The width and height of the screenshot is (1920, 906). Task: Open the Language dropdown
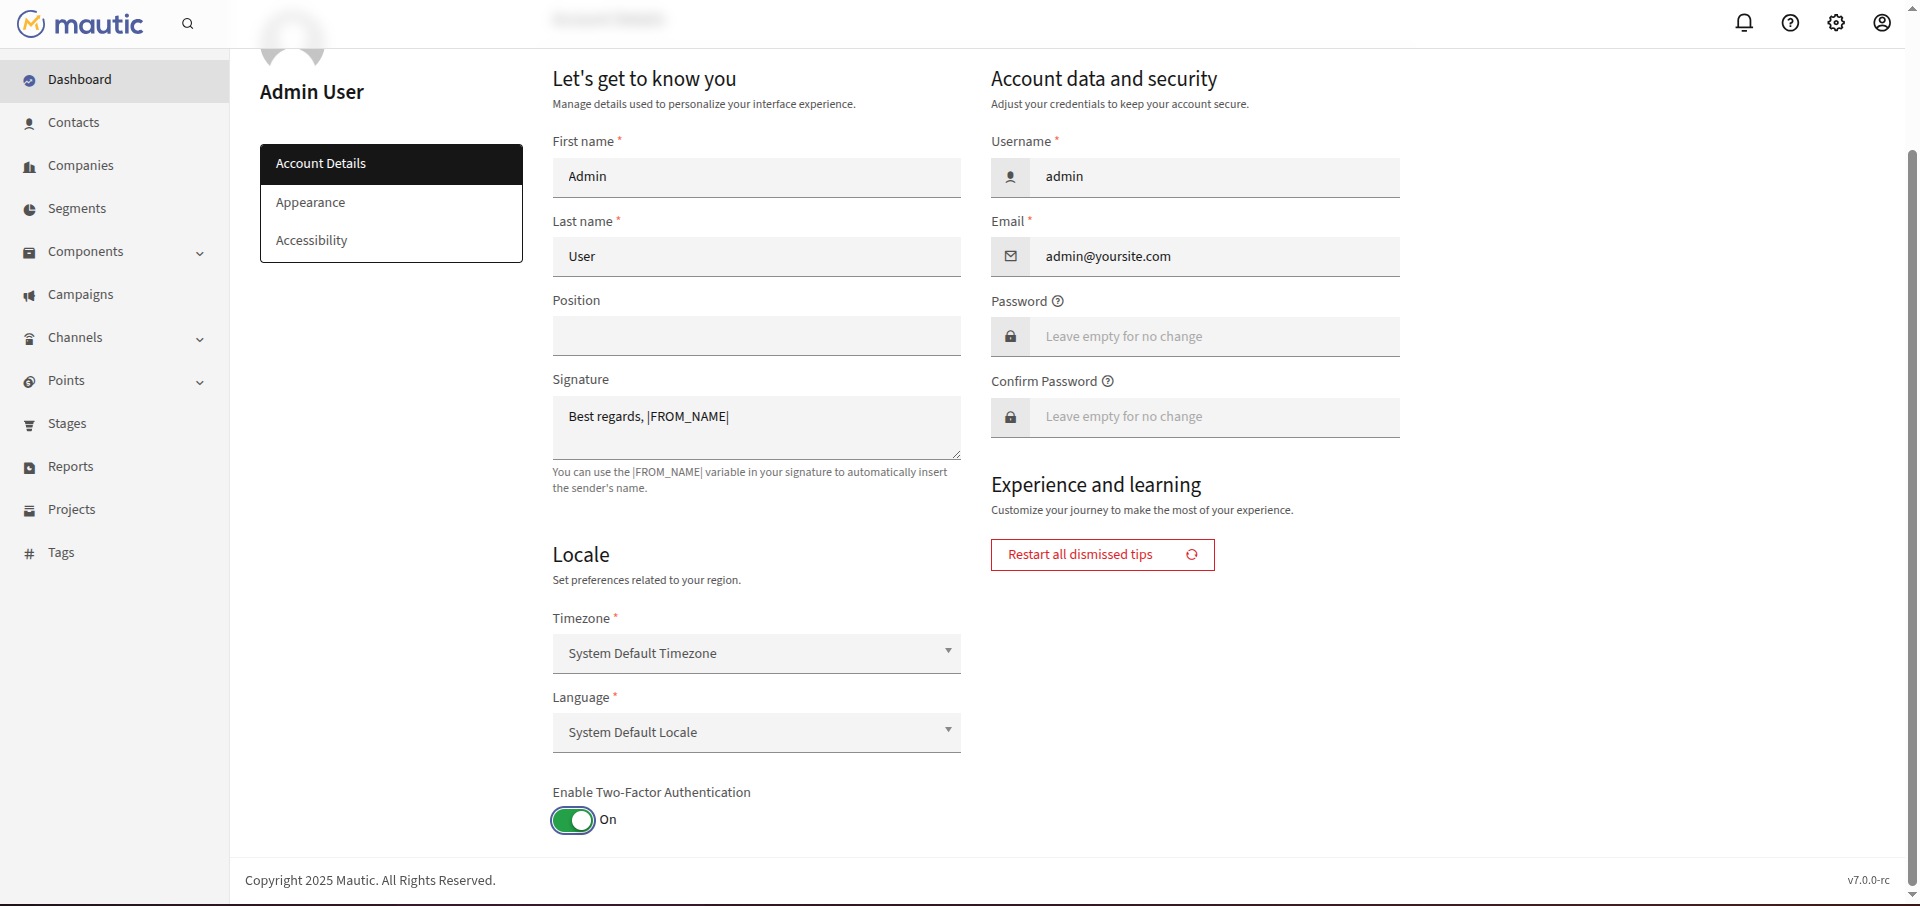pyautogui.click(x=756, y=733)
